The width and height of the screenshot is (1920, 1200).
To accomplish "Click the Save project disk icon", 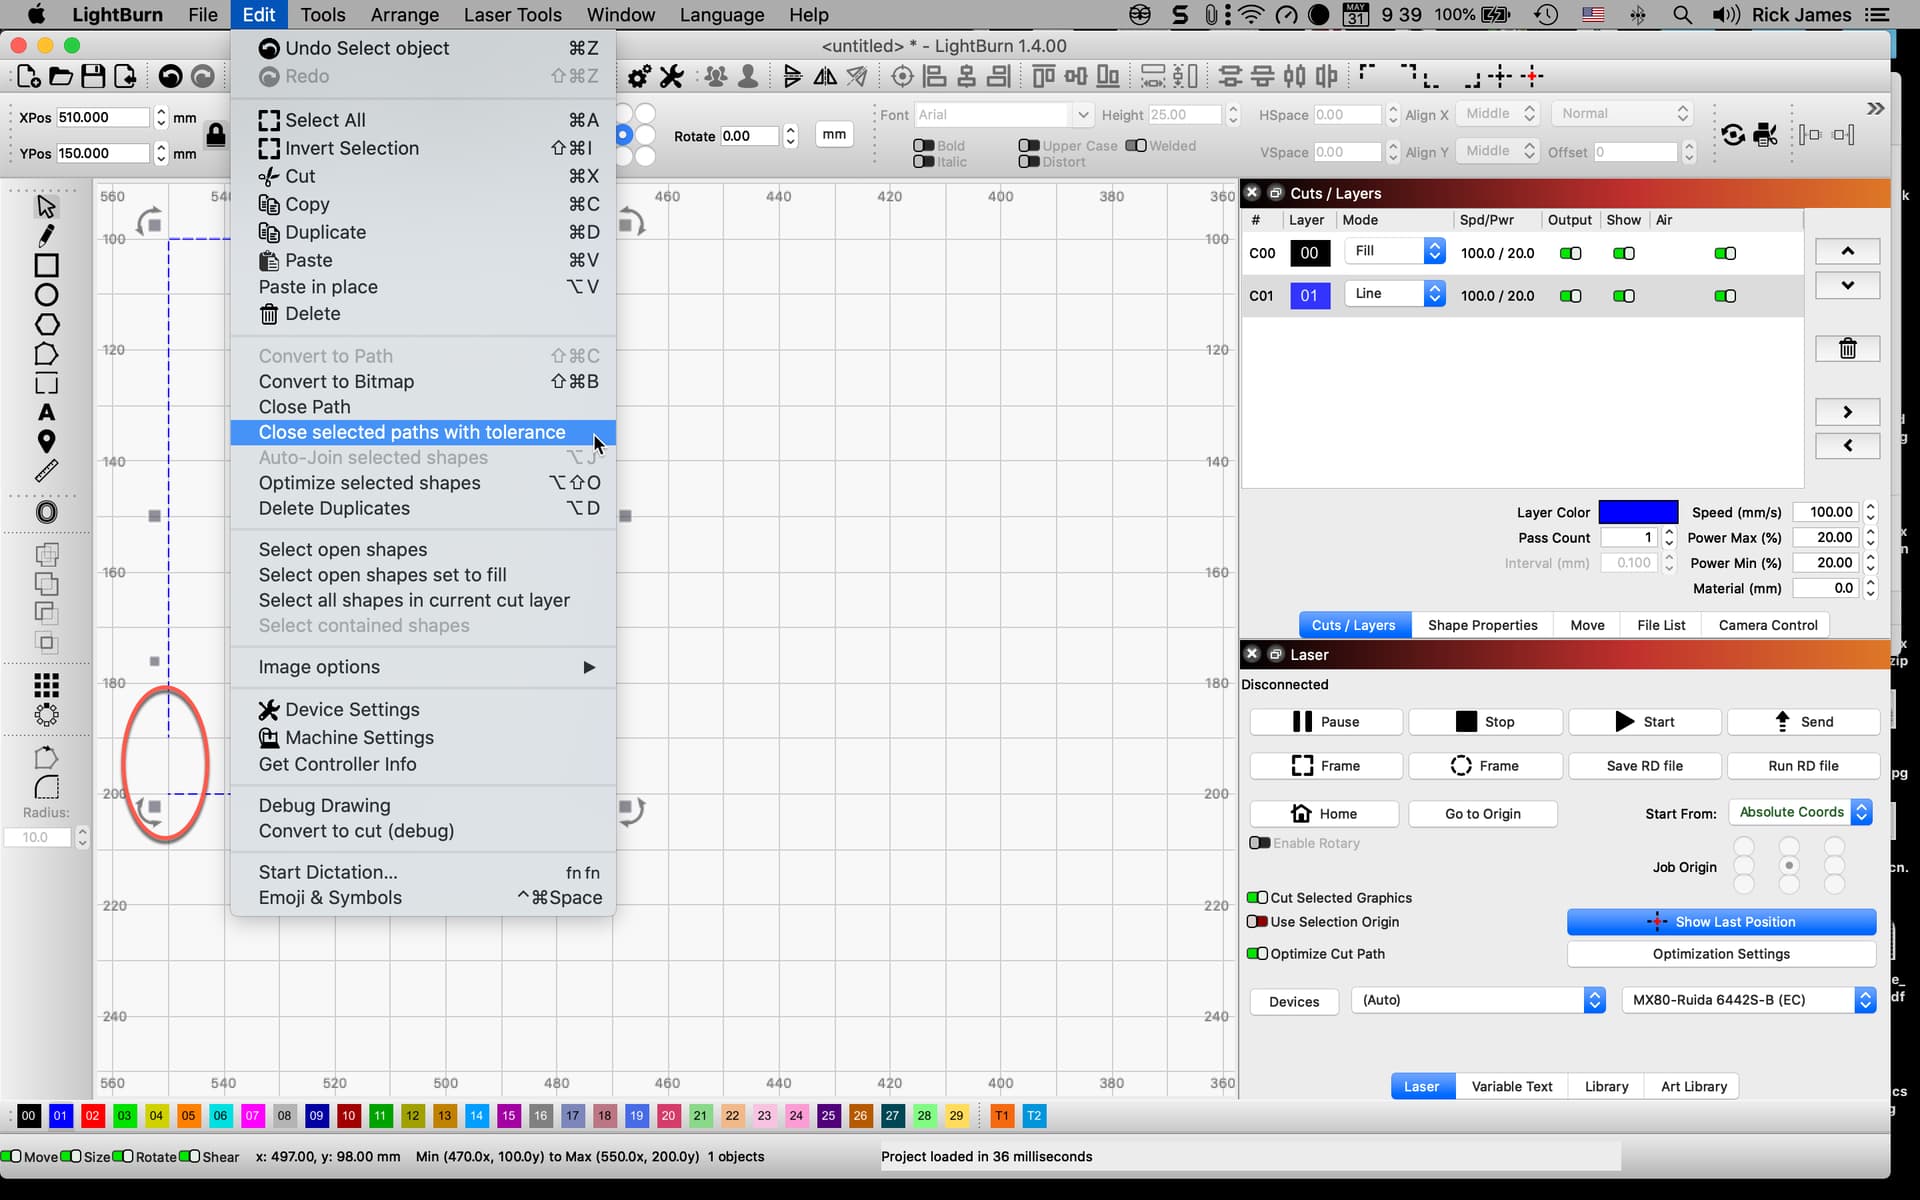I will (x=93, y=76).
